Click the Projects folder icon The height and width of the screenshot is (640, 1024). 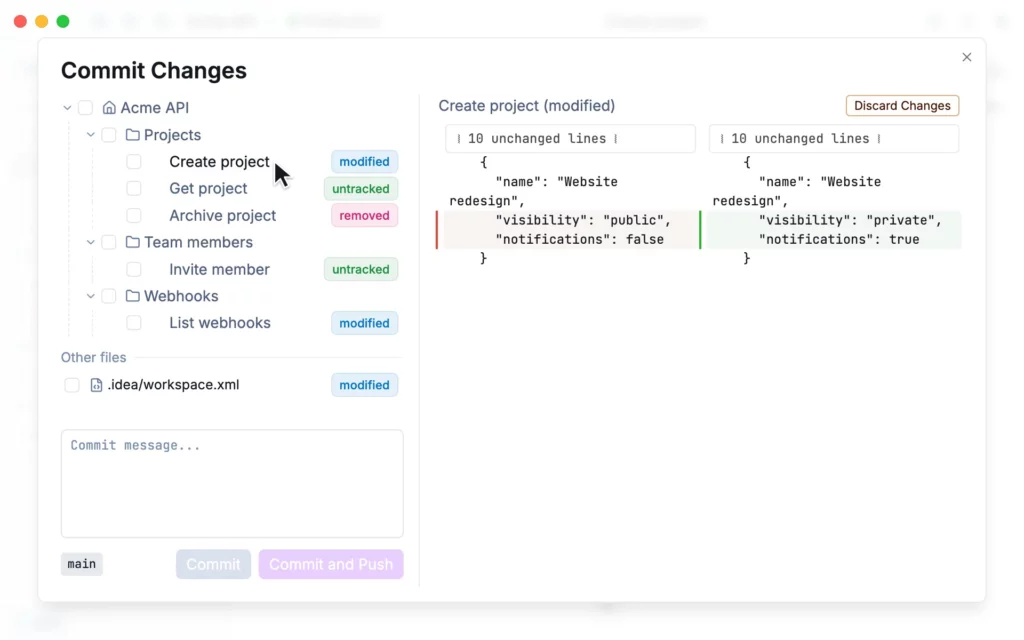133,135
